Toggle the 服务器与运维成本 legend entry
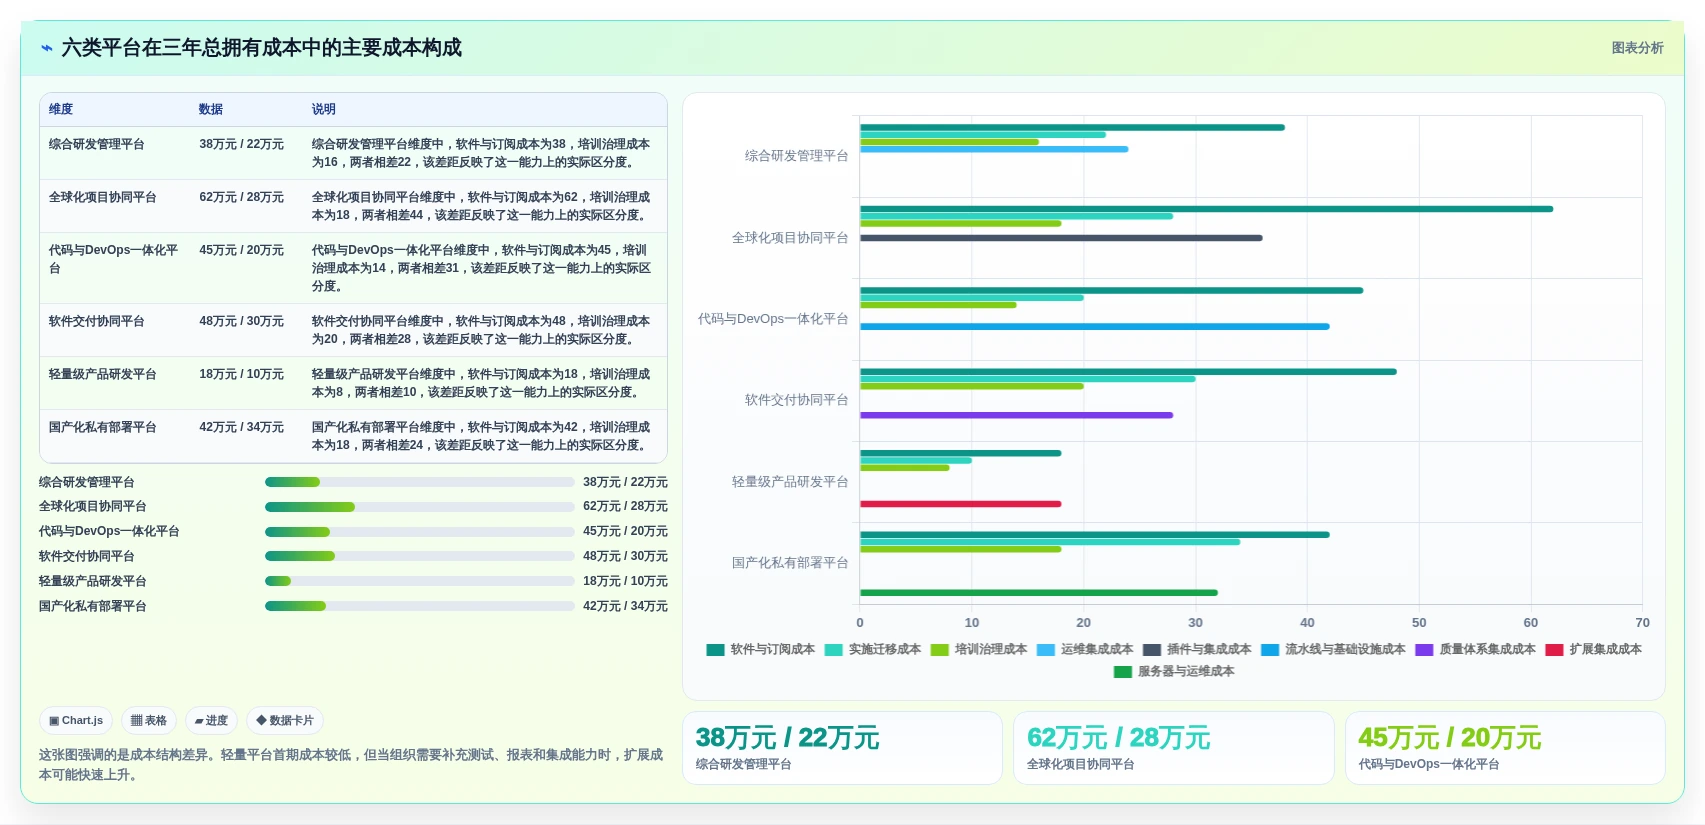 1174,672
